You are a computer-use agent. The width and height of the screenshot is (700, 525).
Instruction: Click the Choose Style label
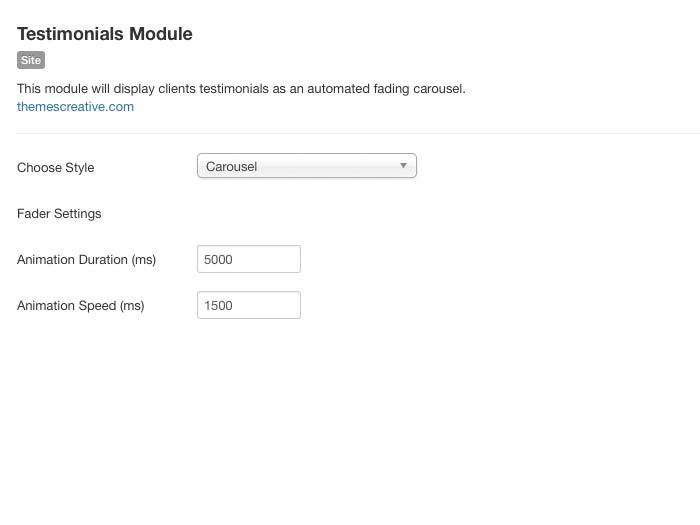coord(55,168)
